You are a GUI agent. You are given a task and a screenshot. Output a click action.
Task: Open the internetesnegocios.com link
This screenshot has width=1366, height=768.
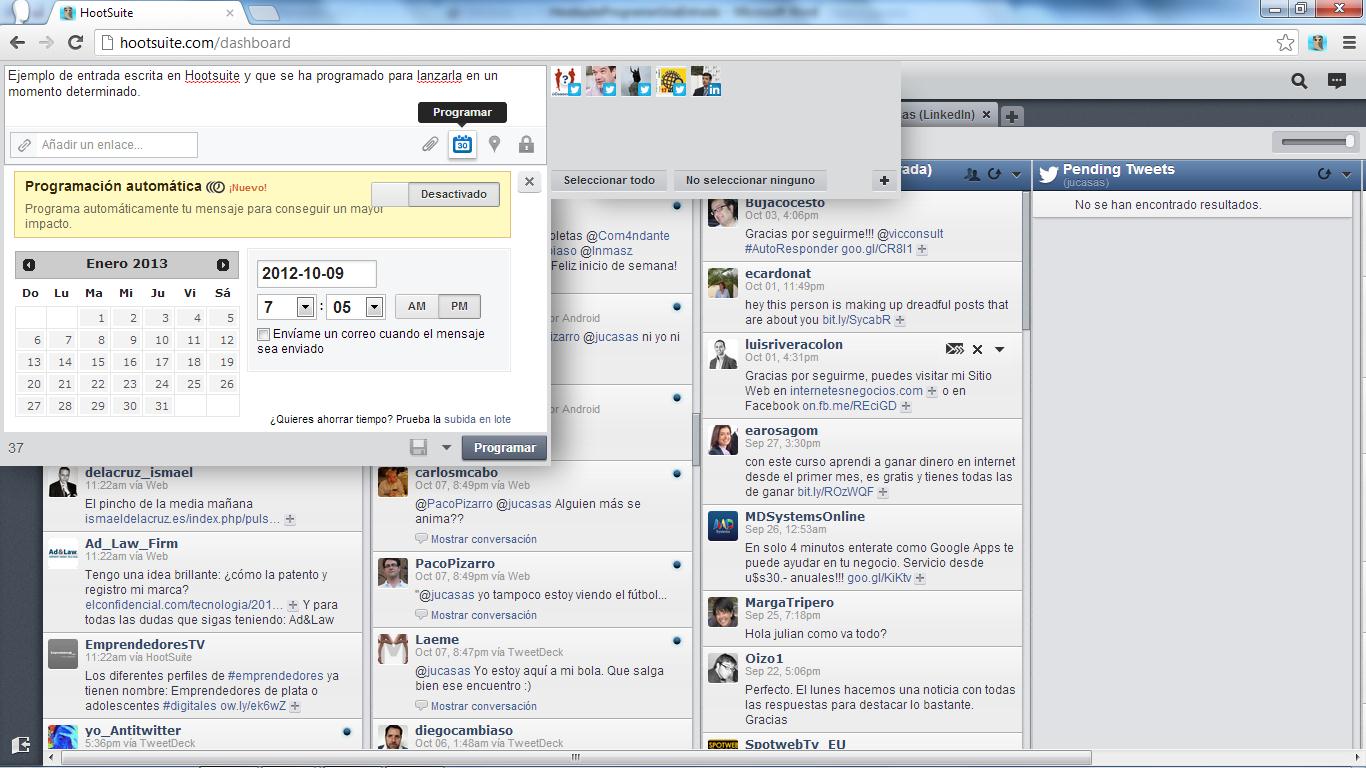click(x=856, y=391)
